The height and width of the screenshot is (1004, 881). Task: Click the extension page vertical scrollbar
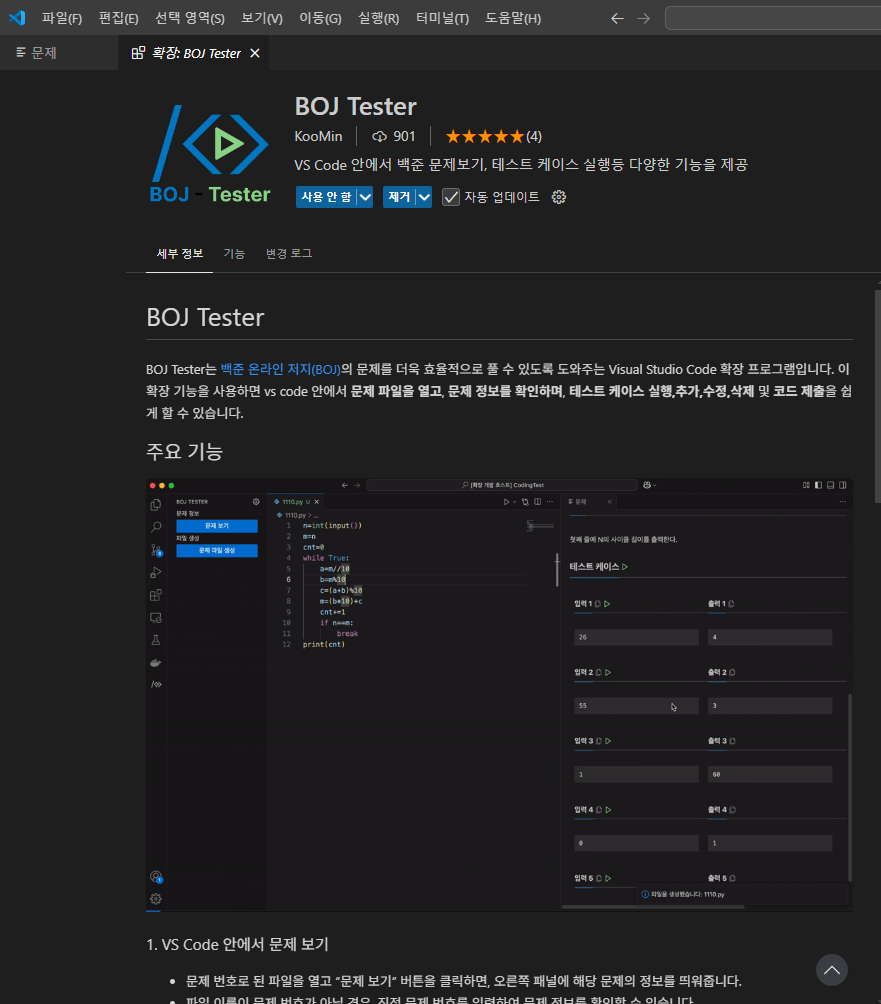878,396
